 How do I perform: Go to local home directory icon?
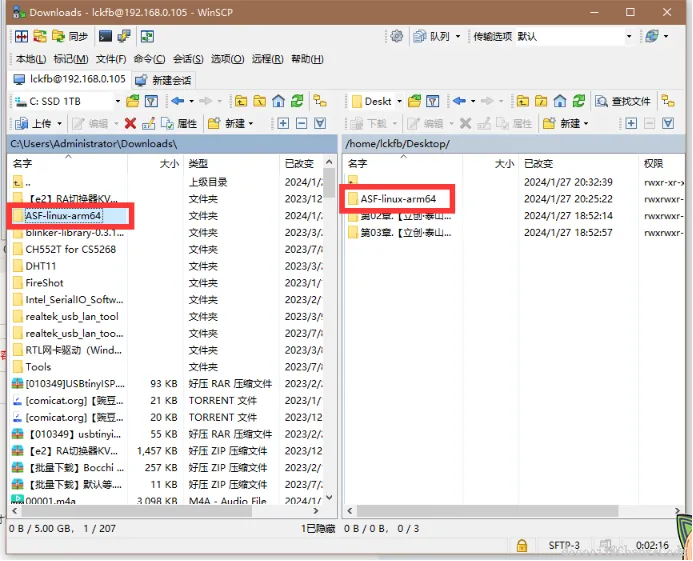point(278,101)
